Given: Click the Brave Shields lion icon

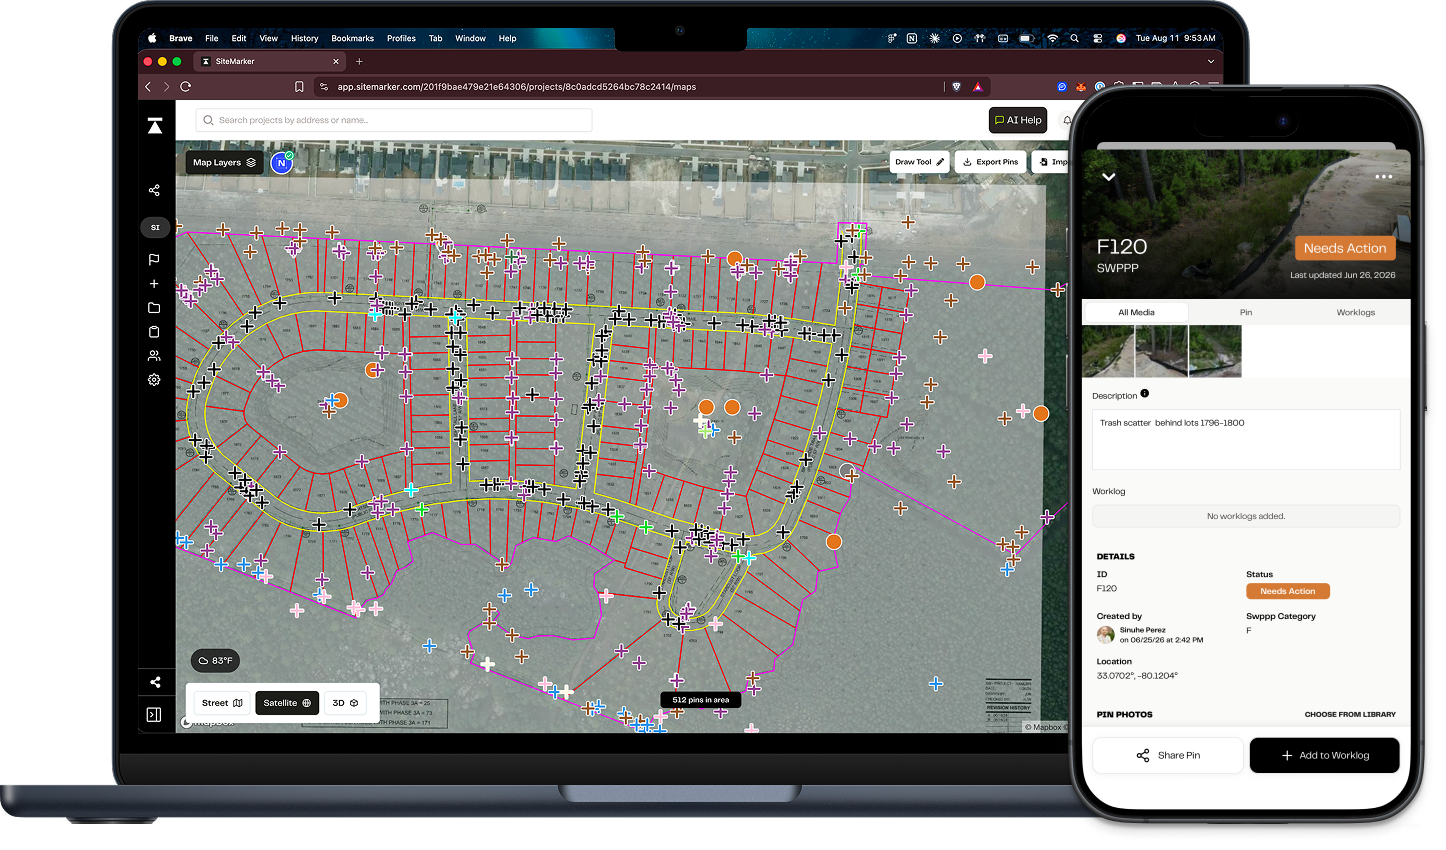Looking at the screenshot, I should pos(956,87).
